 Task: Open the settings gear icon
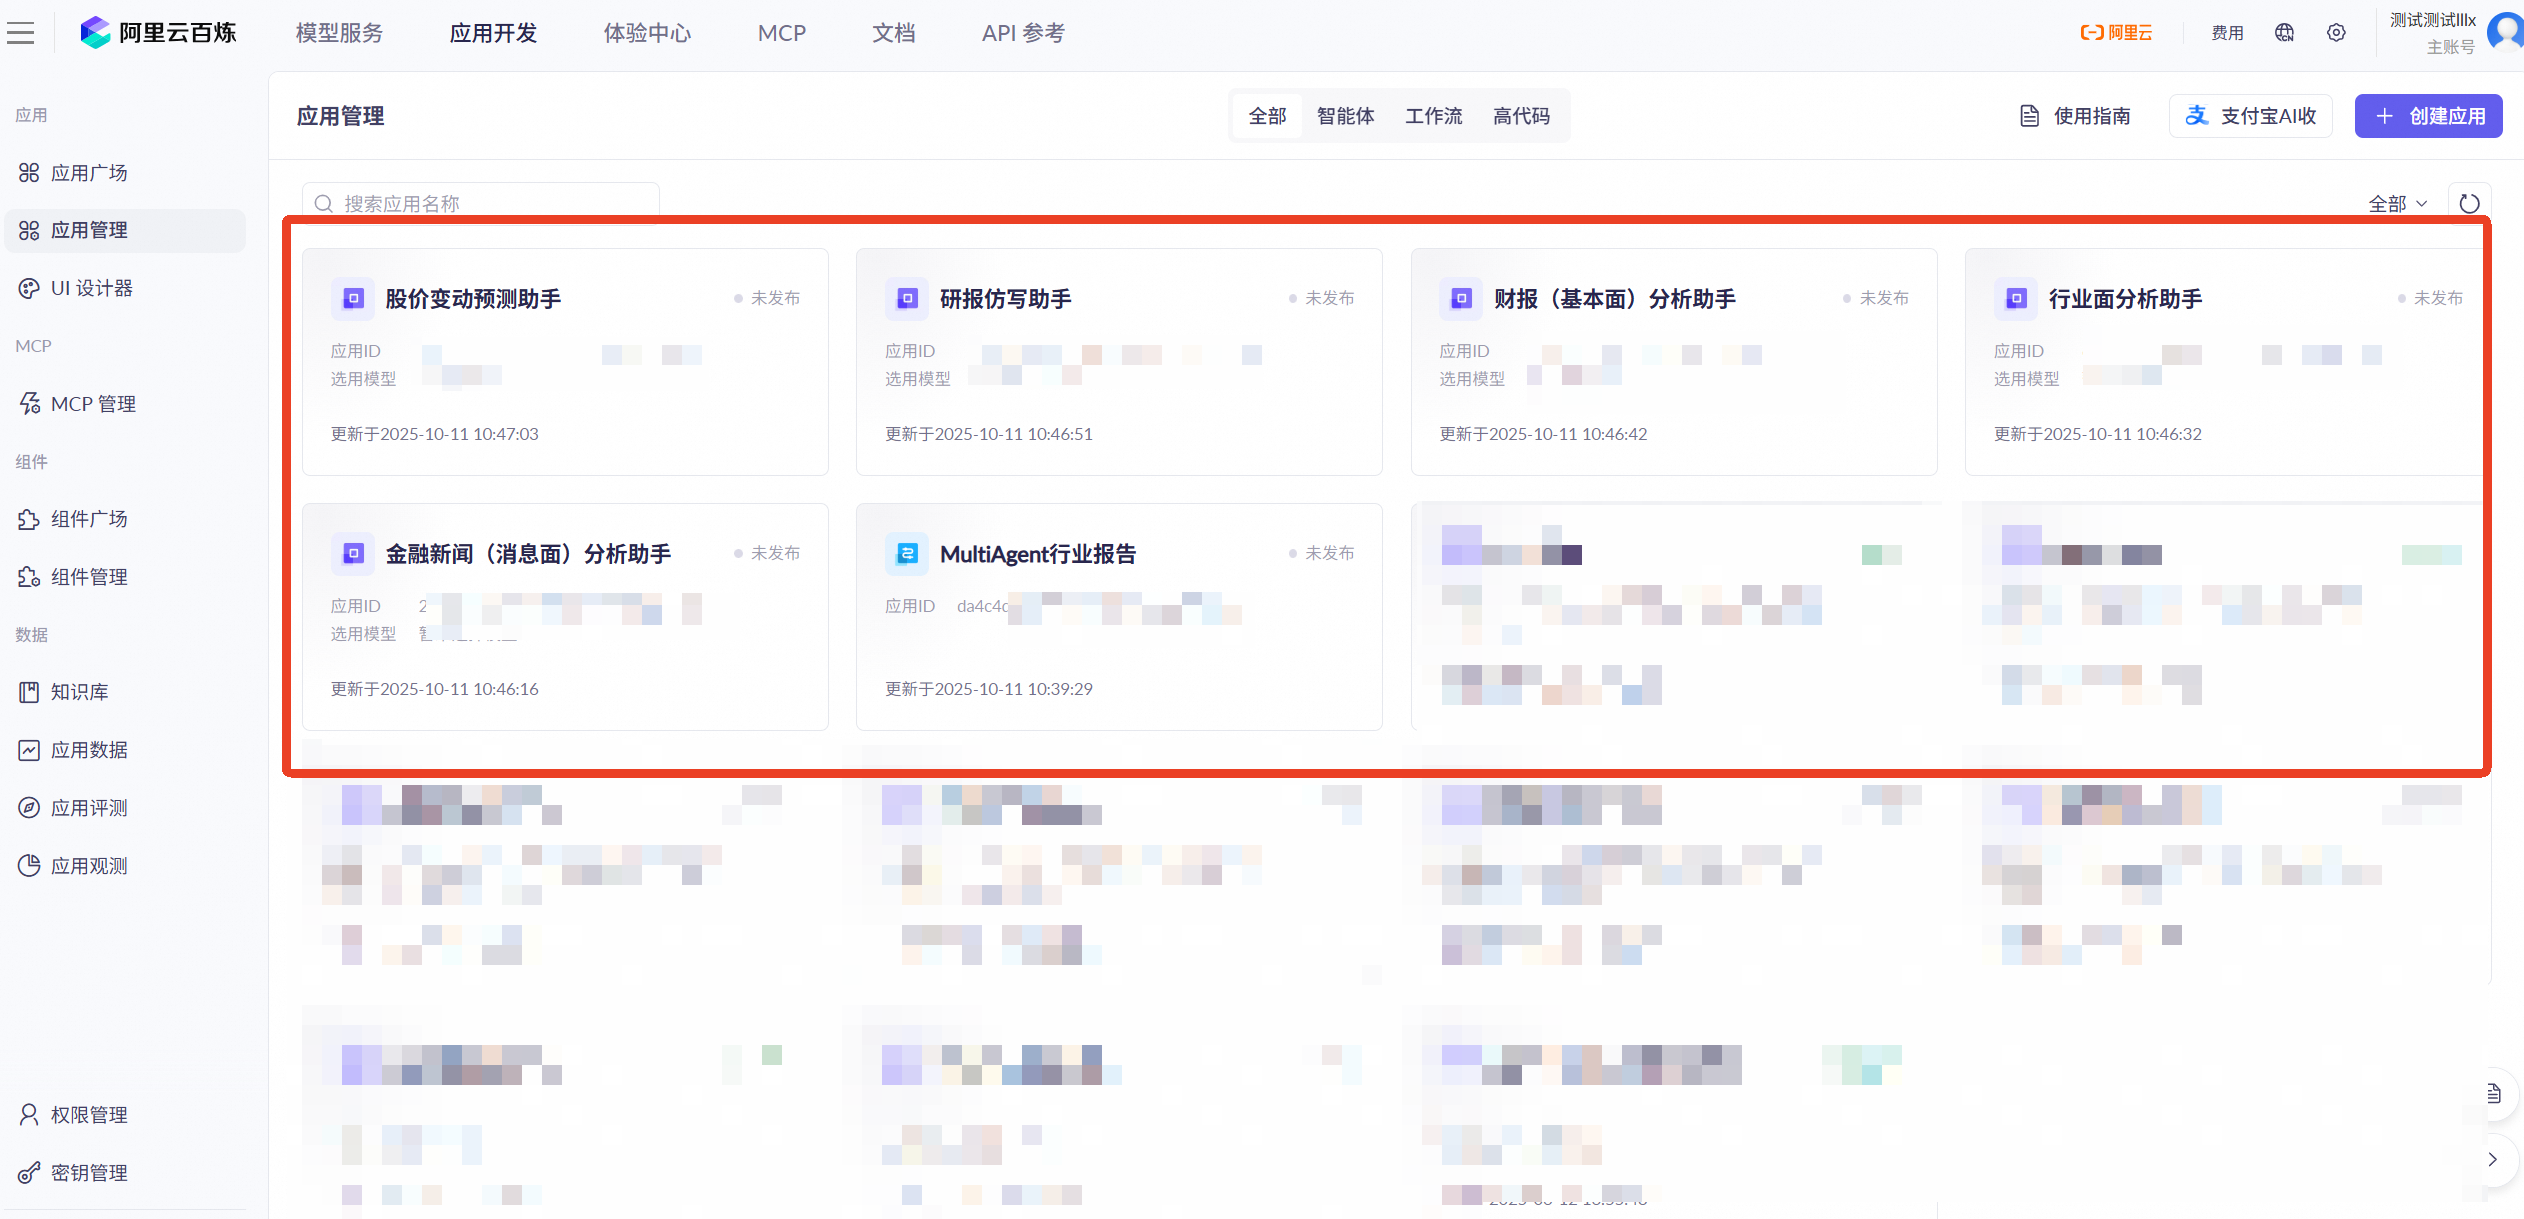tap(2336, 33)
